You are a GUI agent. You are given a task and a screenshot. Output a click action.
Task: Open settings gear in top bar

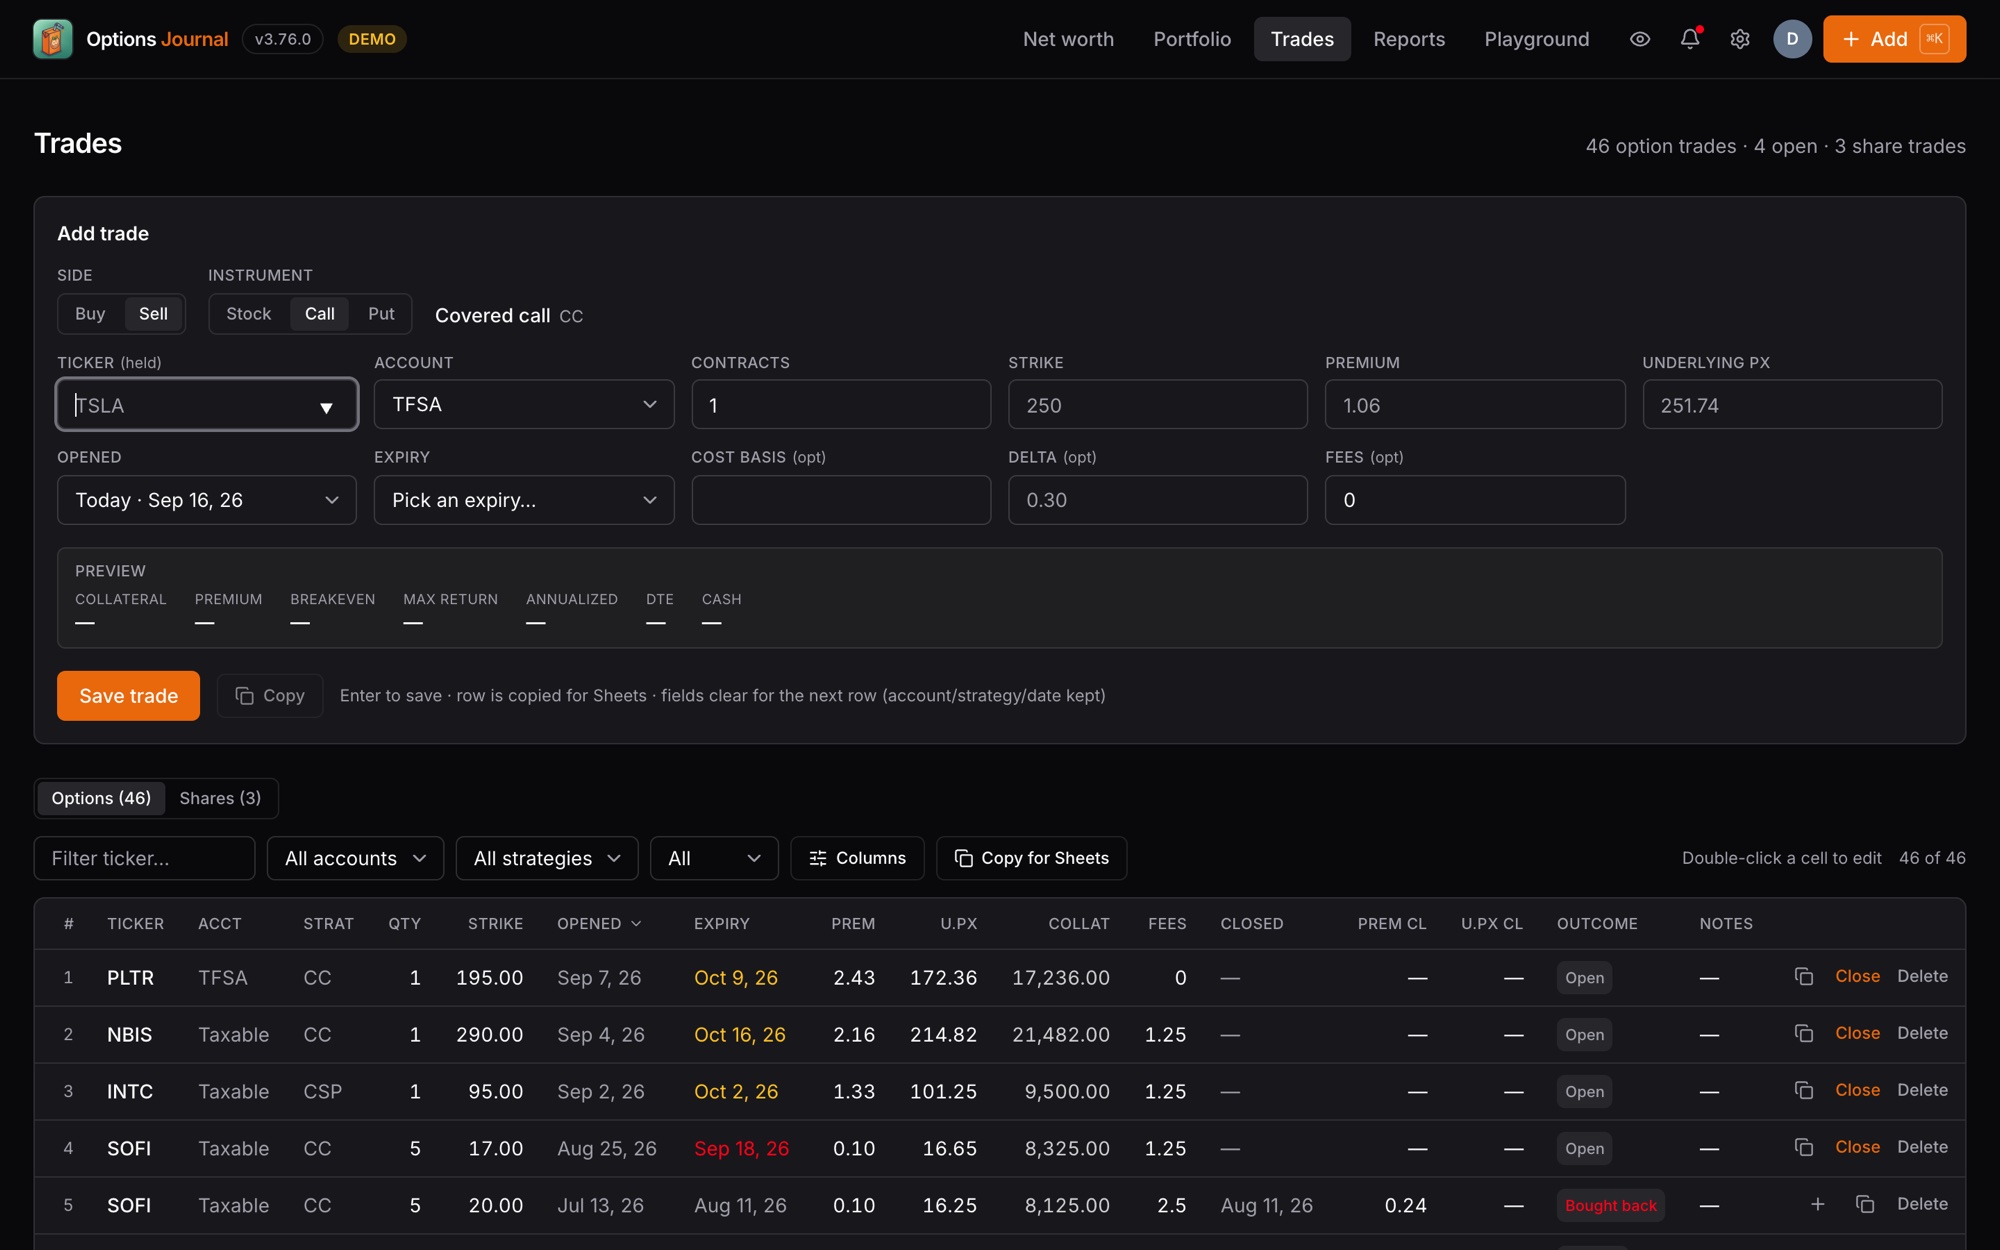[x=1740, y=39]
